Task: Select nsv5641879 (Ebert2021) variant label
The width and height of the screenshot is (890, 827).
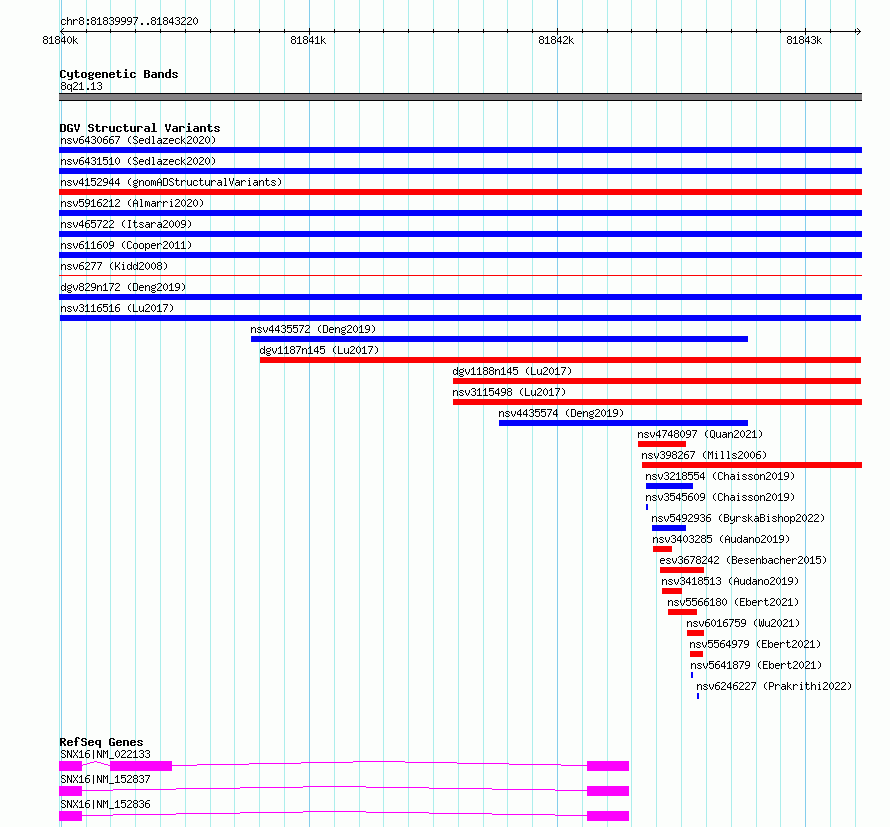Action: click(x=756, y=665)
